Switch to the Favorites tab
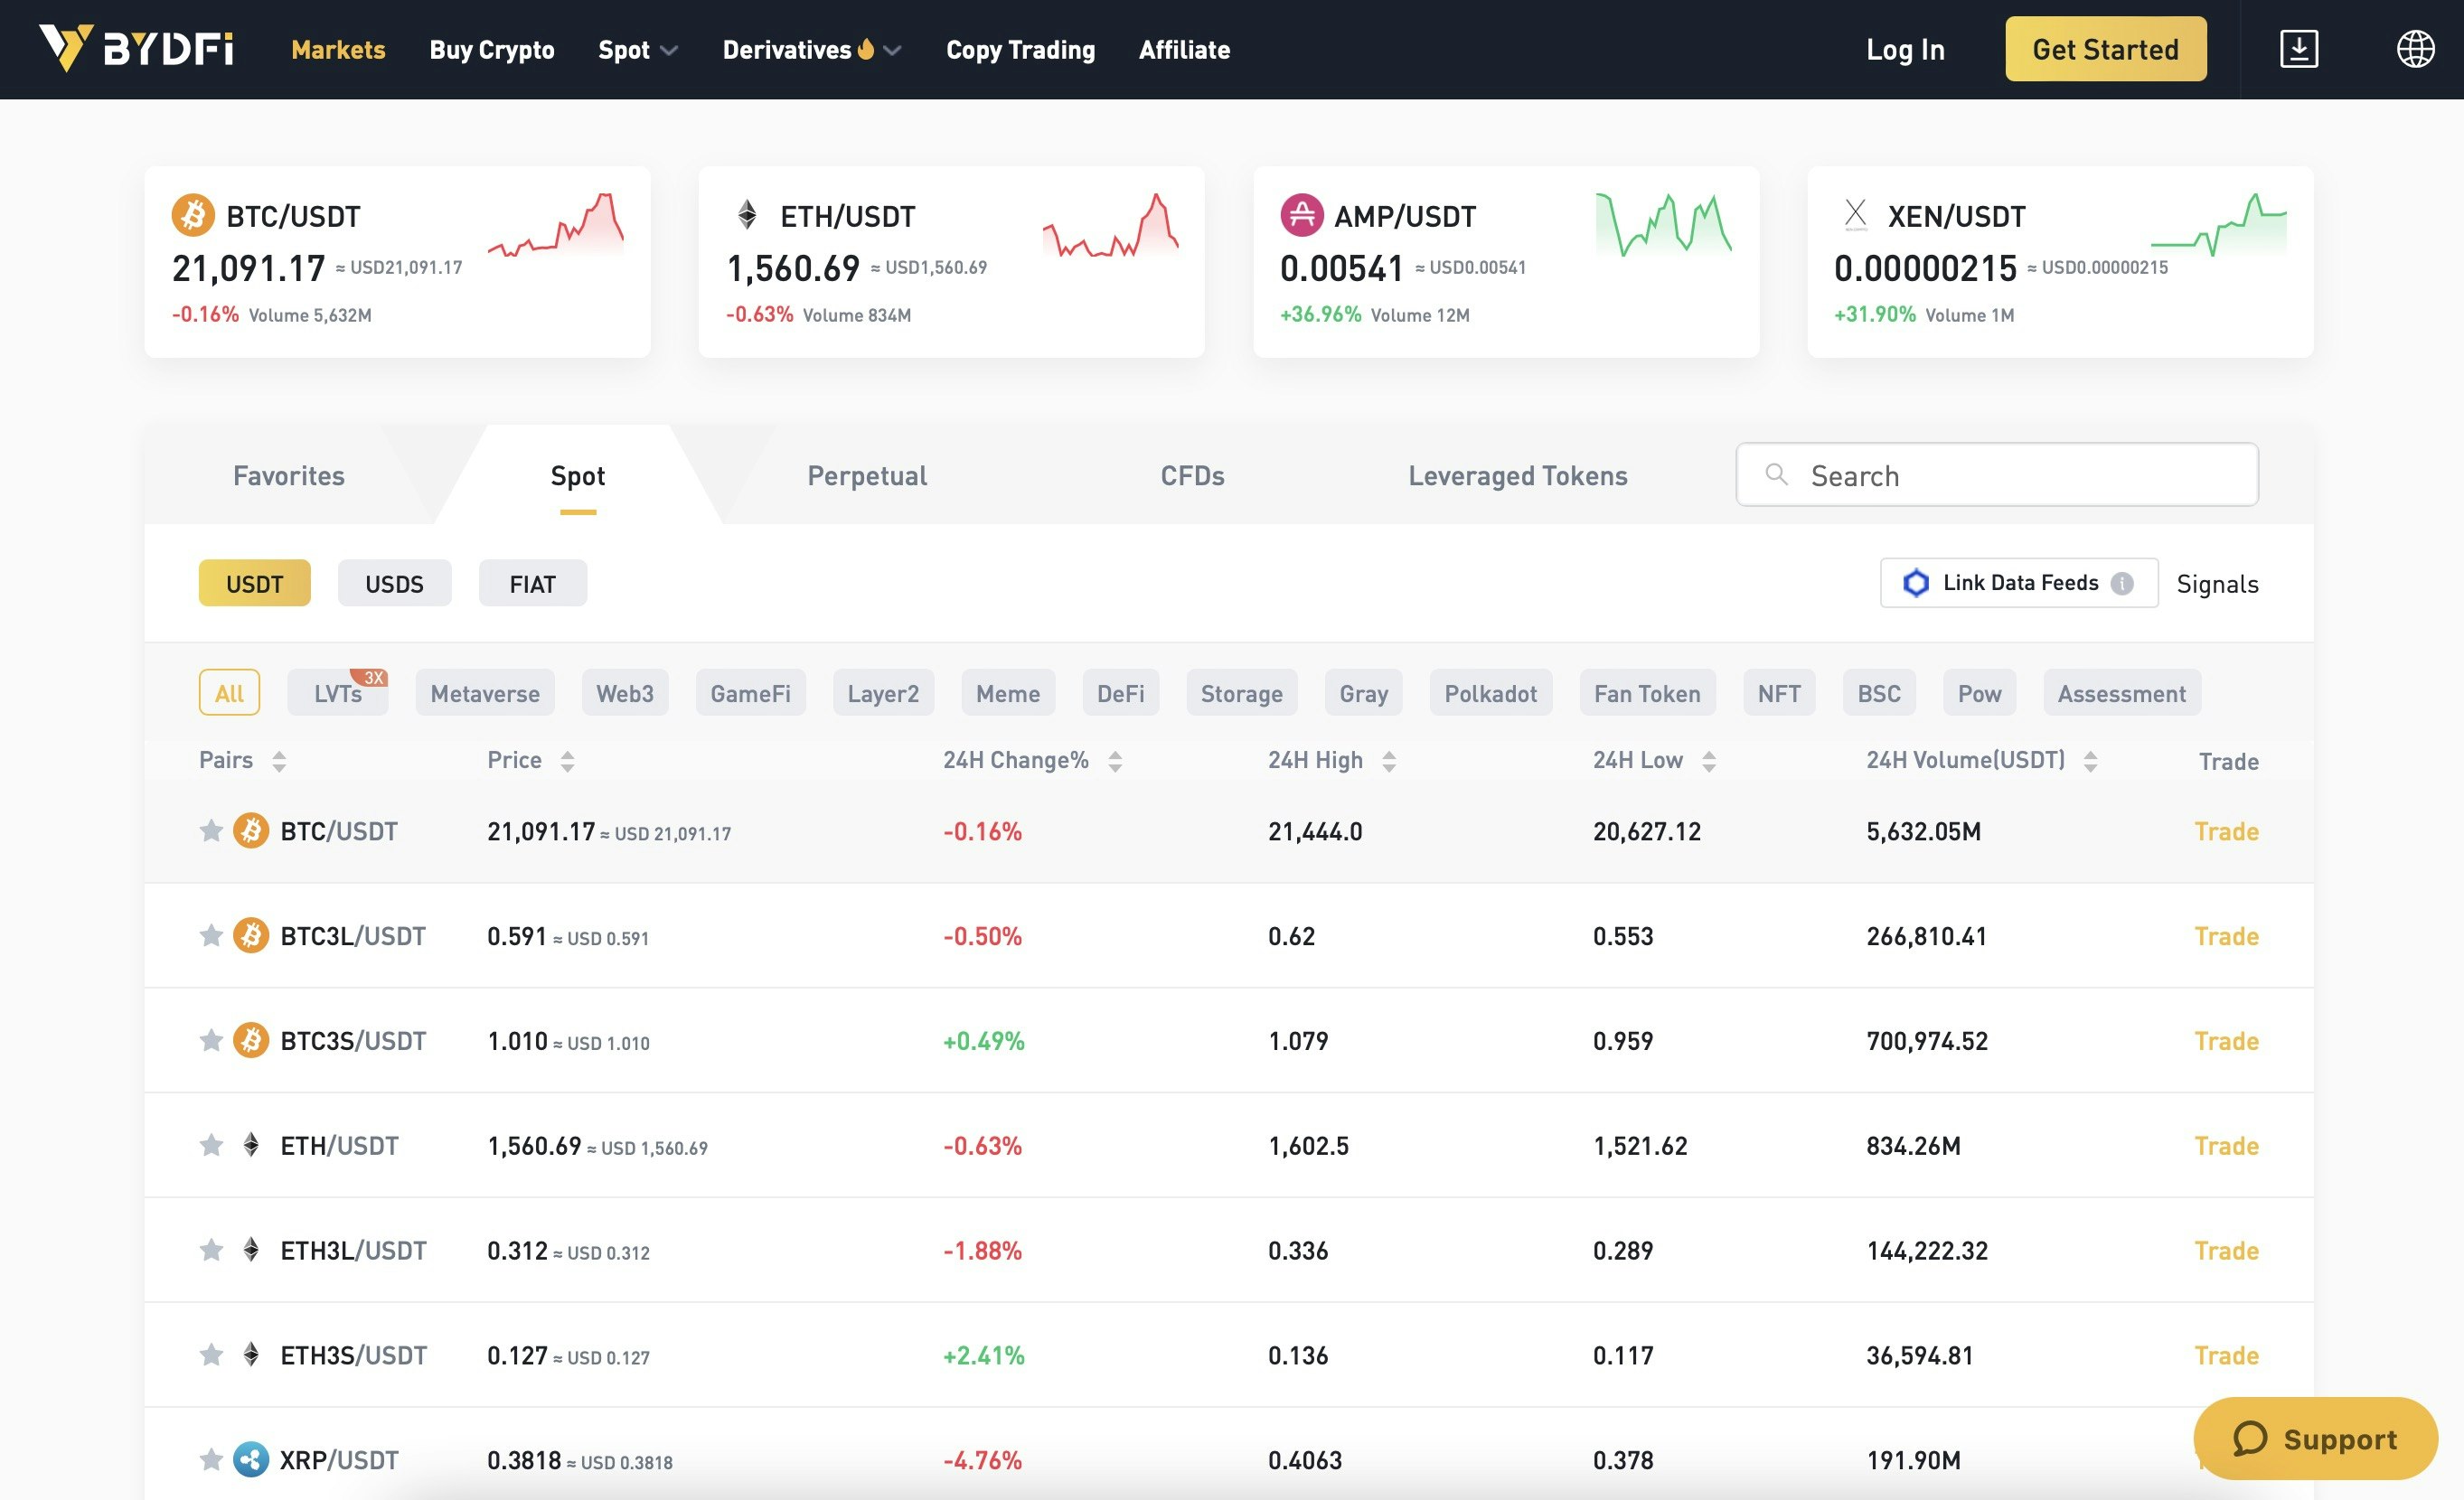 (289, 475)
